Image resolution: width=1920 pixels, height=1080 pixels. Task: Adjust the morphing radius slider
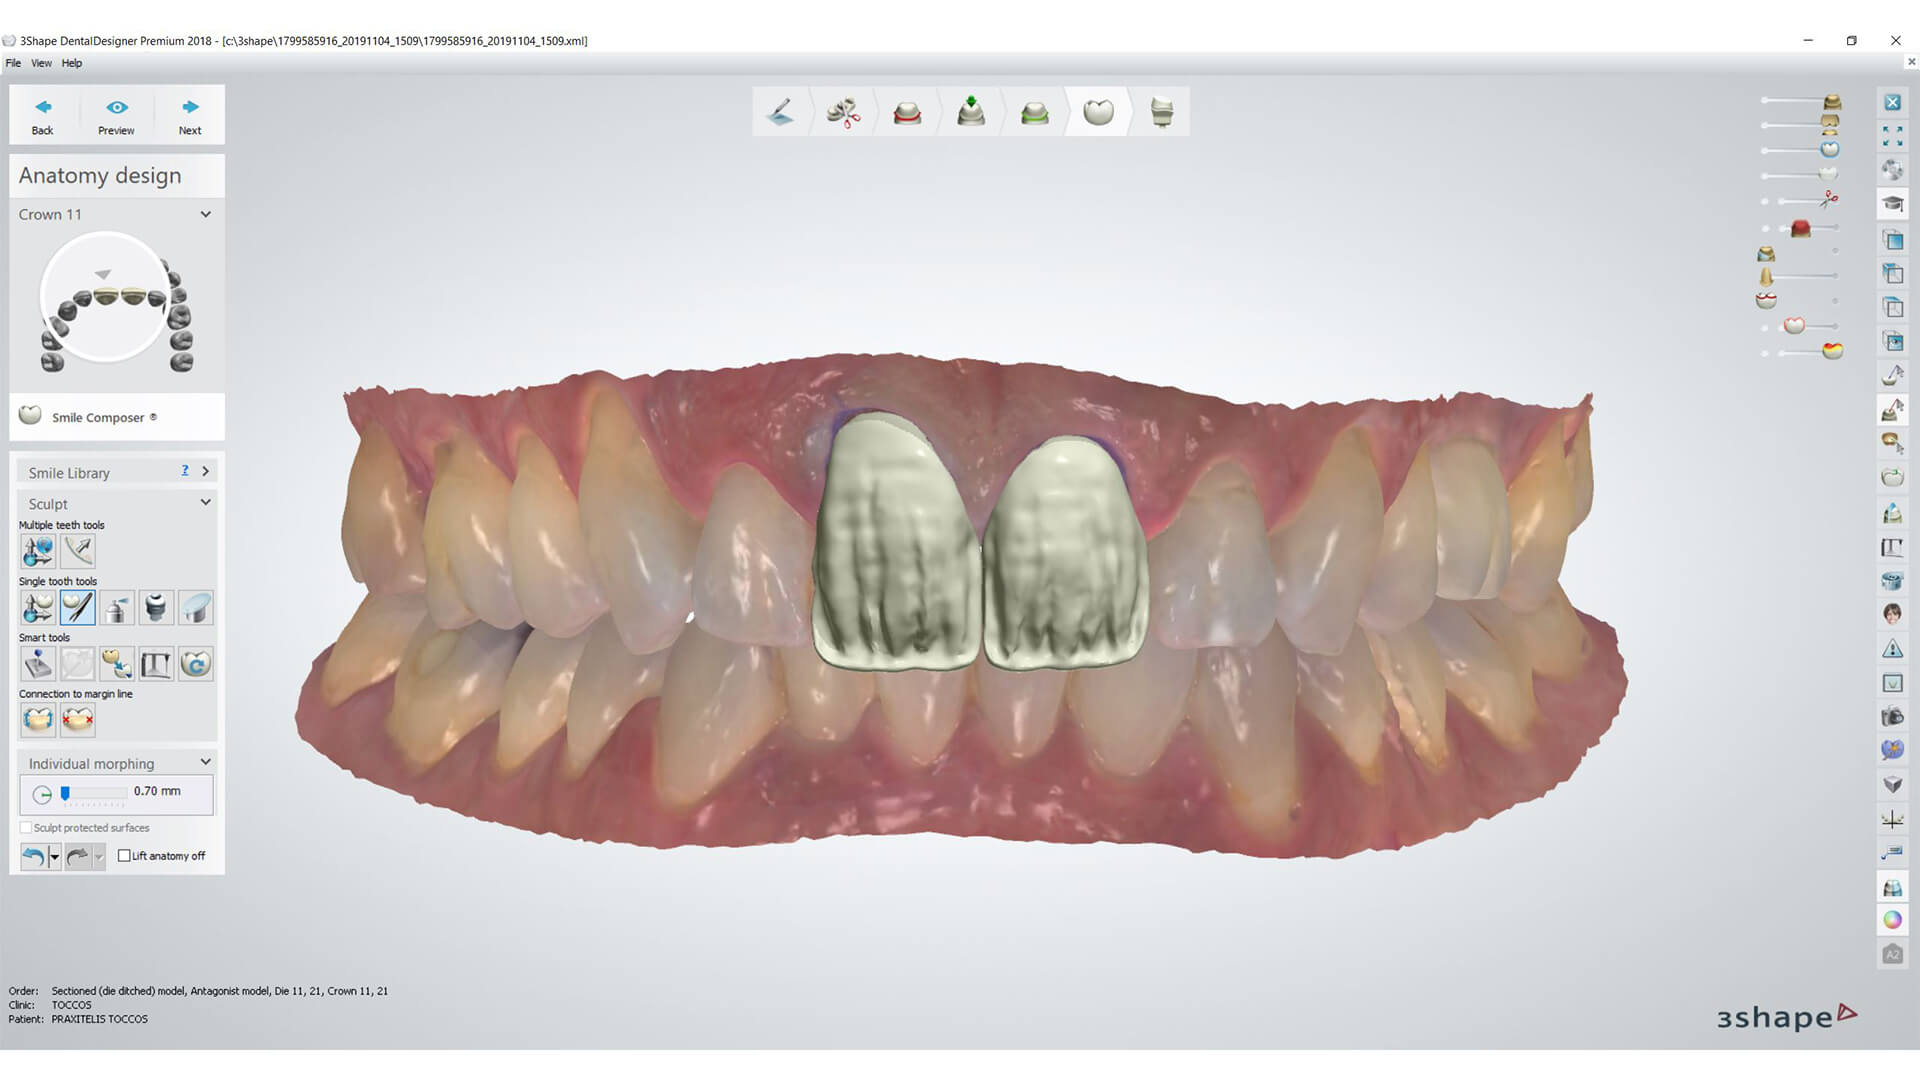click(x=93, y=794)
